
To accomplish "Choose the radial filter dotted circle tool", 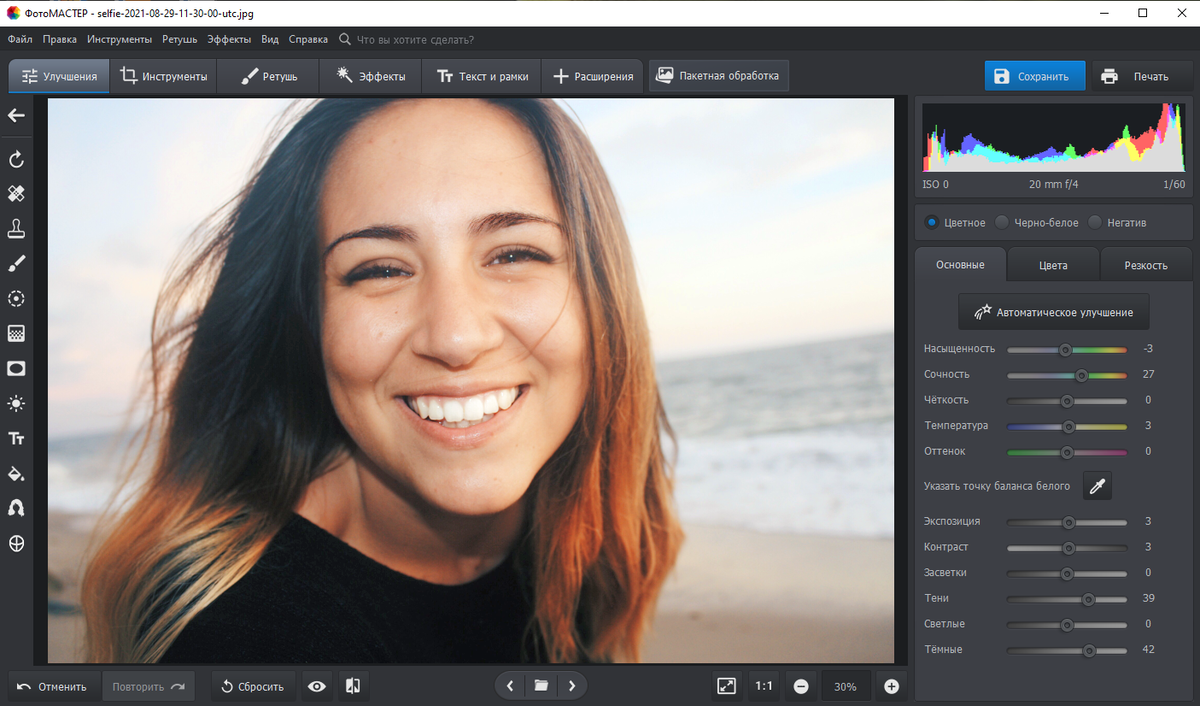I will click(16, 299).
